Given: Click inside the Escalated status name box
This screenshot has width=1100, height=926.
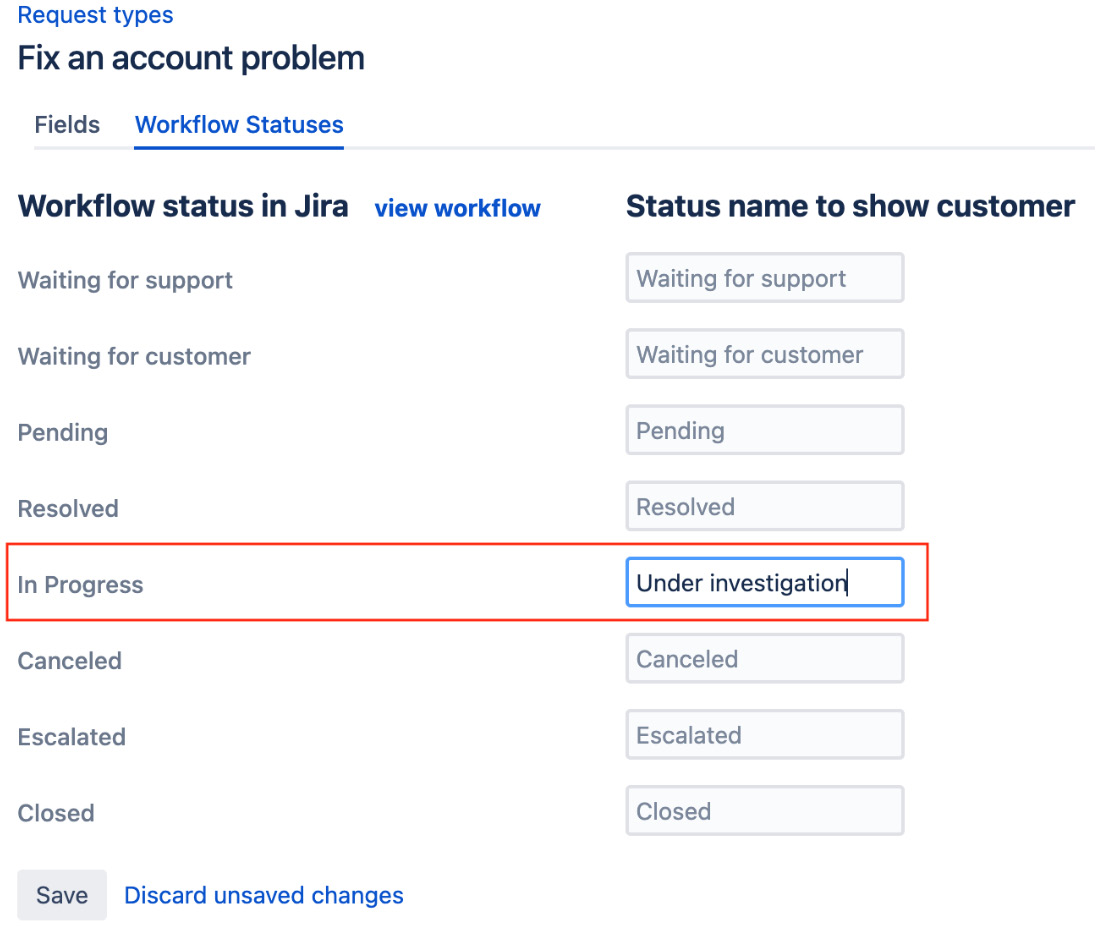Looking at the screenshot, I should coord(764,734).
